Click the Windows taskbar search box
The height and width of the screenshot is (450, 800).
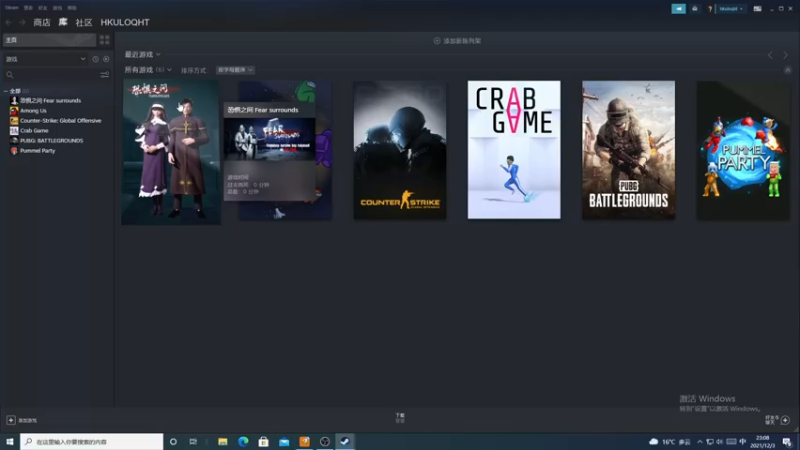click(92, 442)
